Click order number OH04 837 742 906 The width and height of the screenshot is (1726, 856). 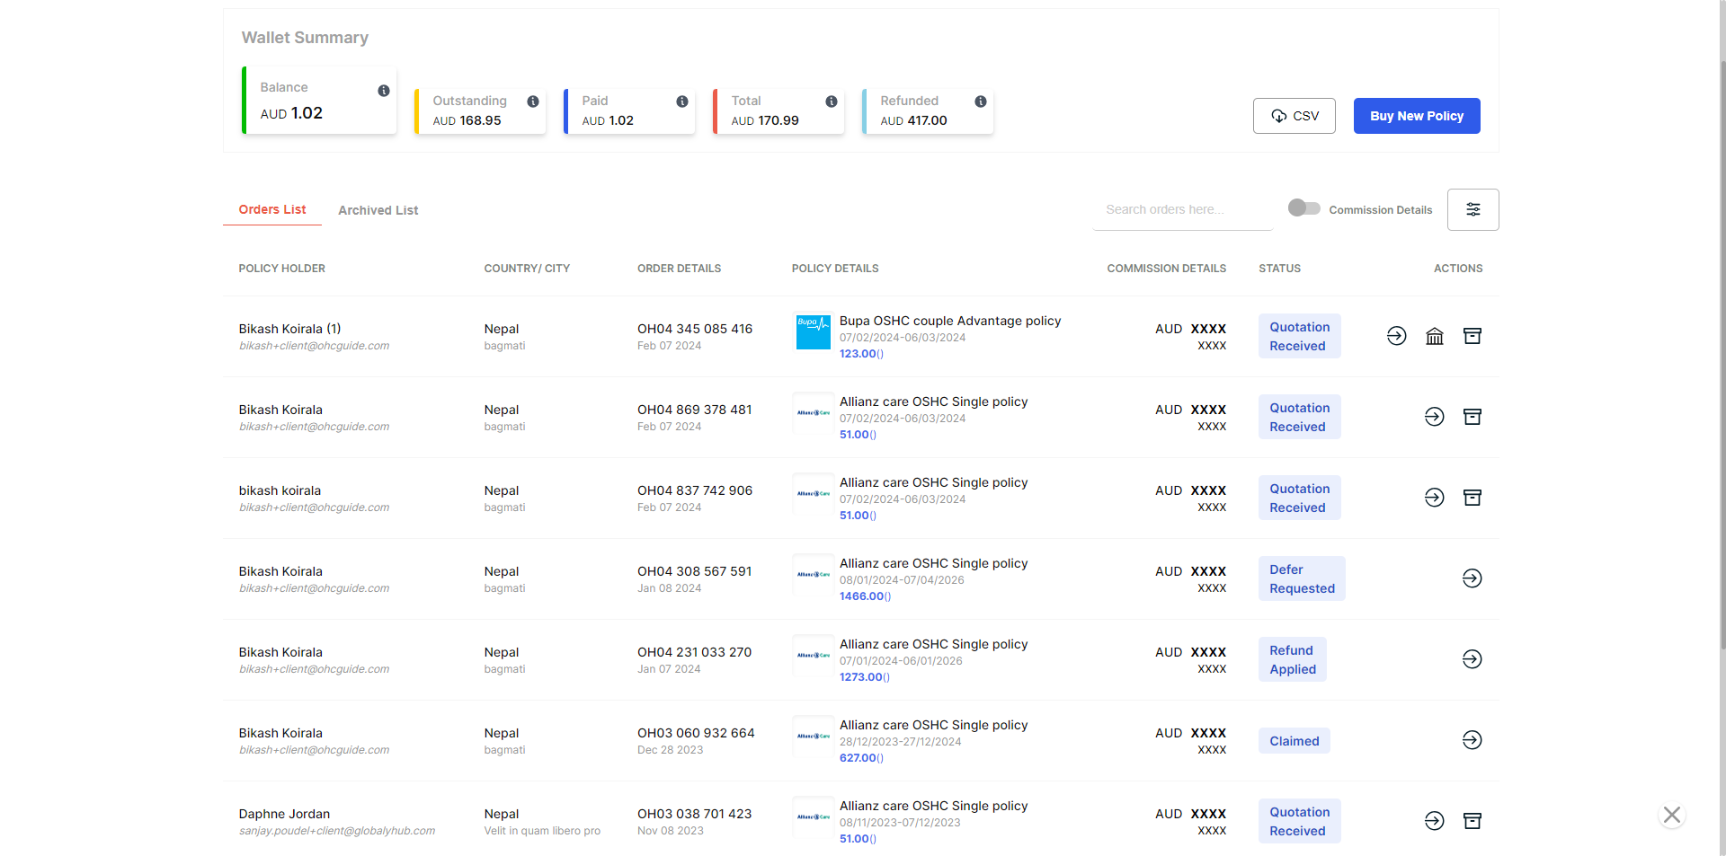click(695, 491)
